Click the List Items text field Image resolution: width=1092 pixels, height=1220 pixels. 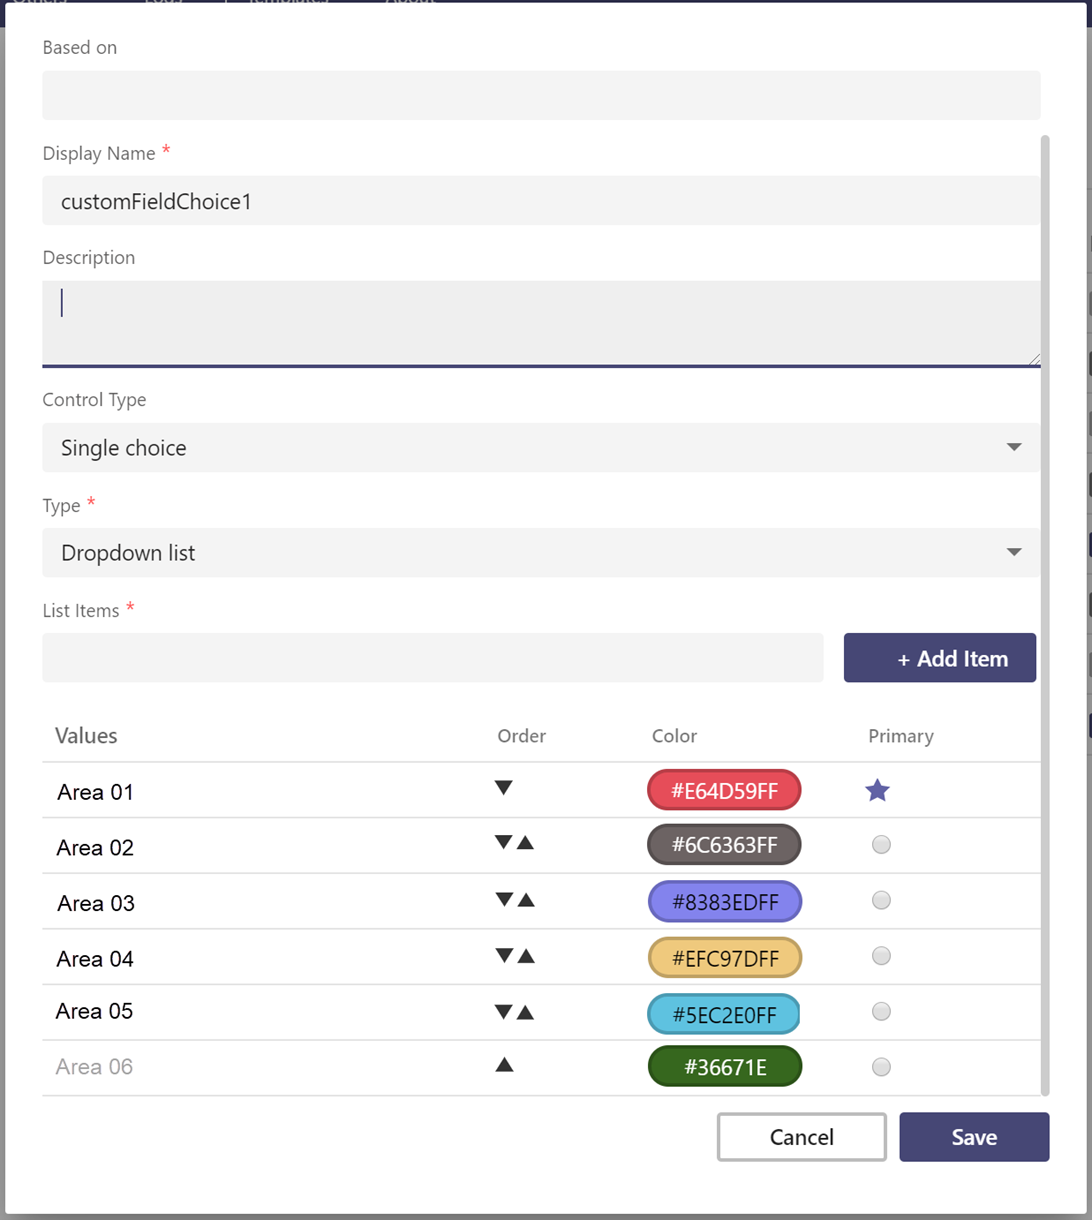click(432, 658)
